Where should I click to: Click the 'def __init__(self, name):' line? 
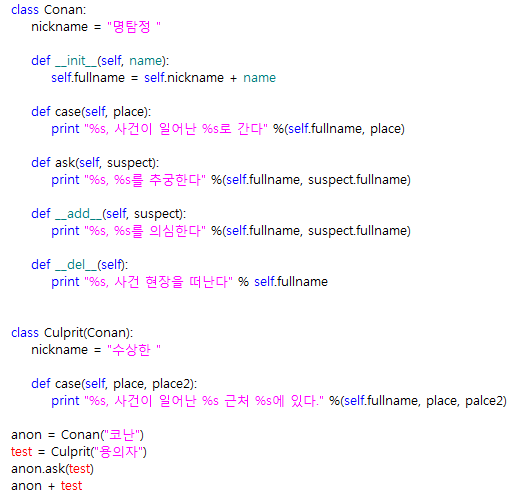(x=100, y=61)
